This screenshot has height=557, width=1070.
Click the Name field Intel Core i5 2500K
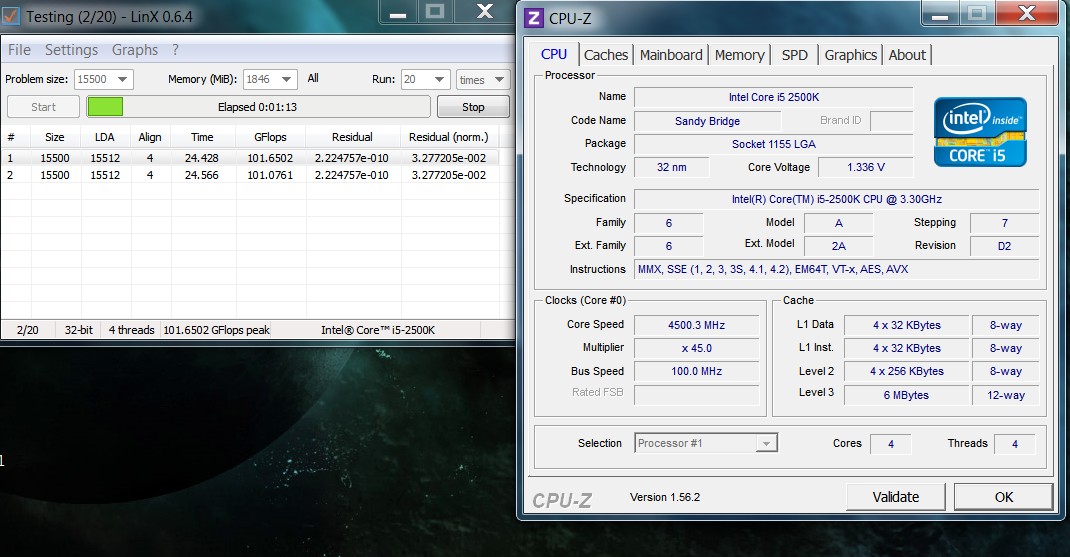click(773, 97)
